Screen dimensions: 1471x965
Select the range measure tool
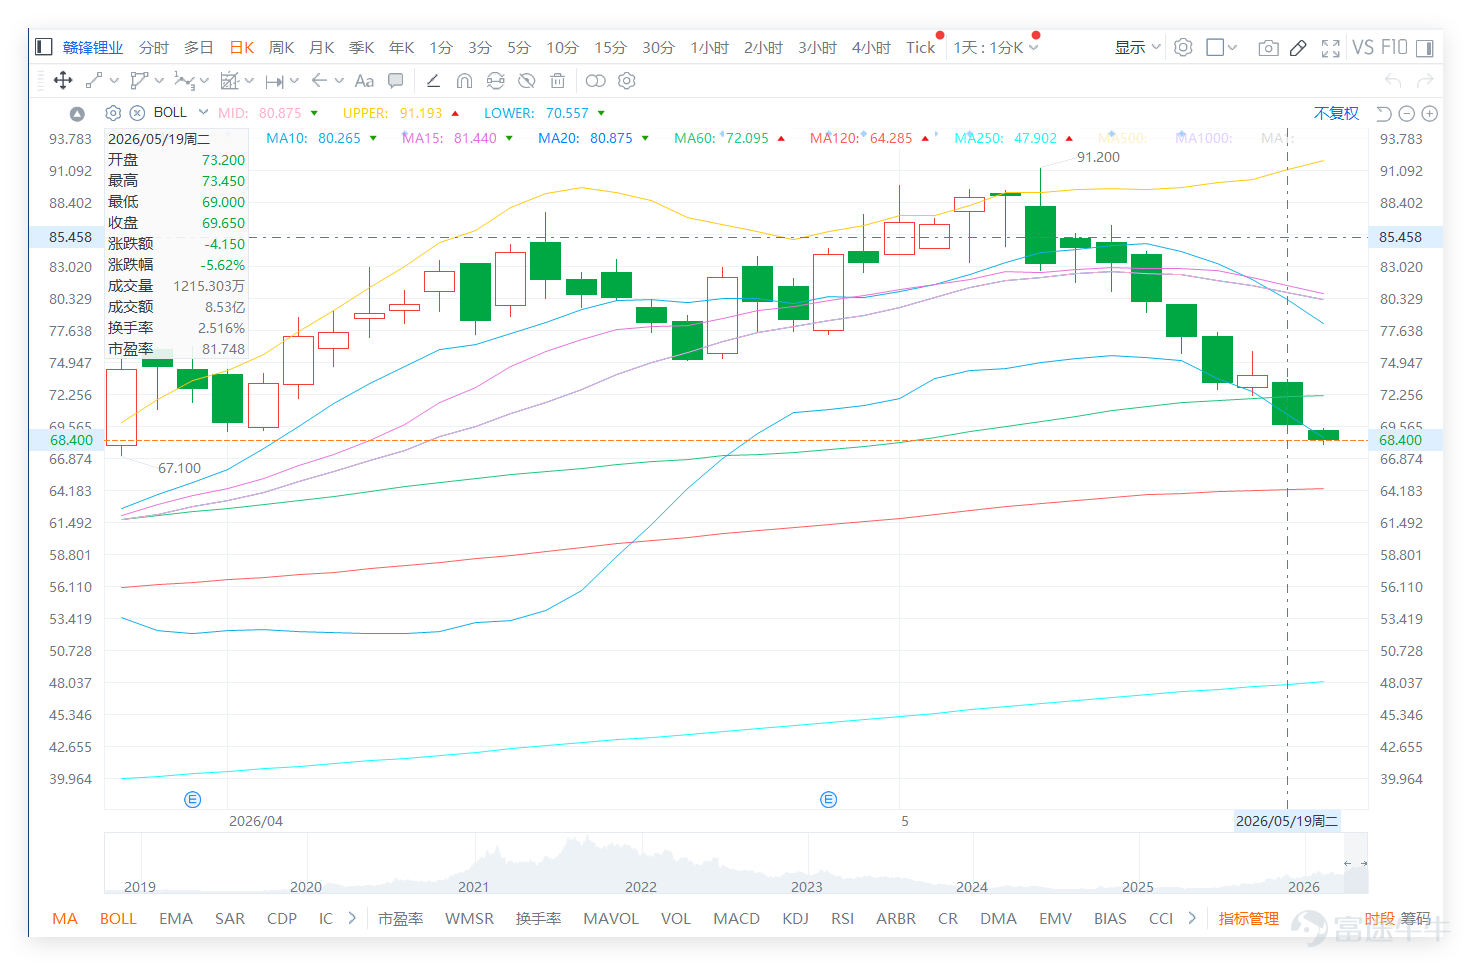pyautogui.click(x=274, y=81)
